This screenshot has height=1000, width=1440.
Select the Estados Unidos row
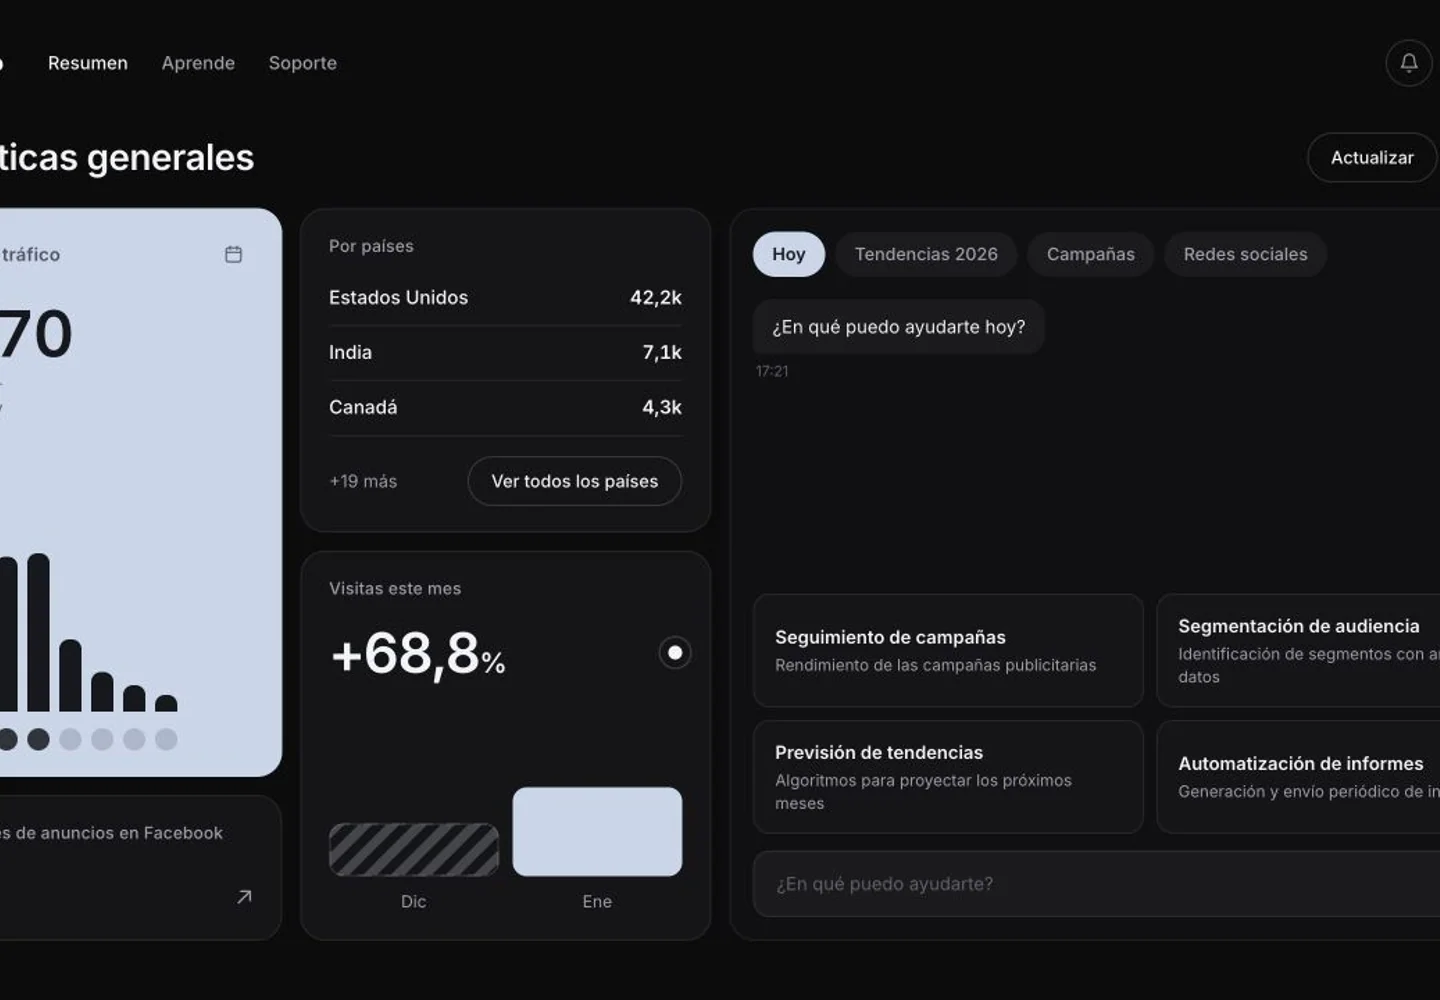pyautogui.click(x=505, y=298)
